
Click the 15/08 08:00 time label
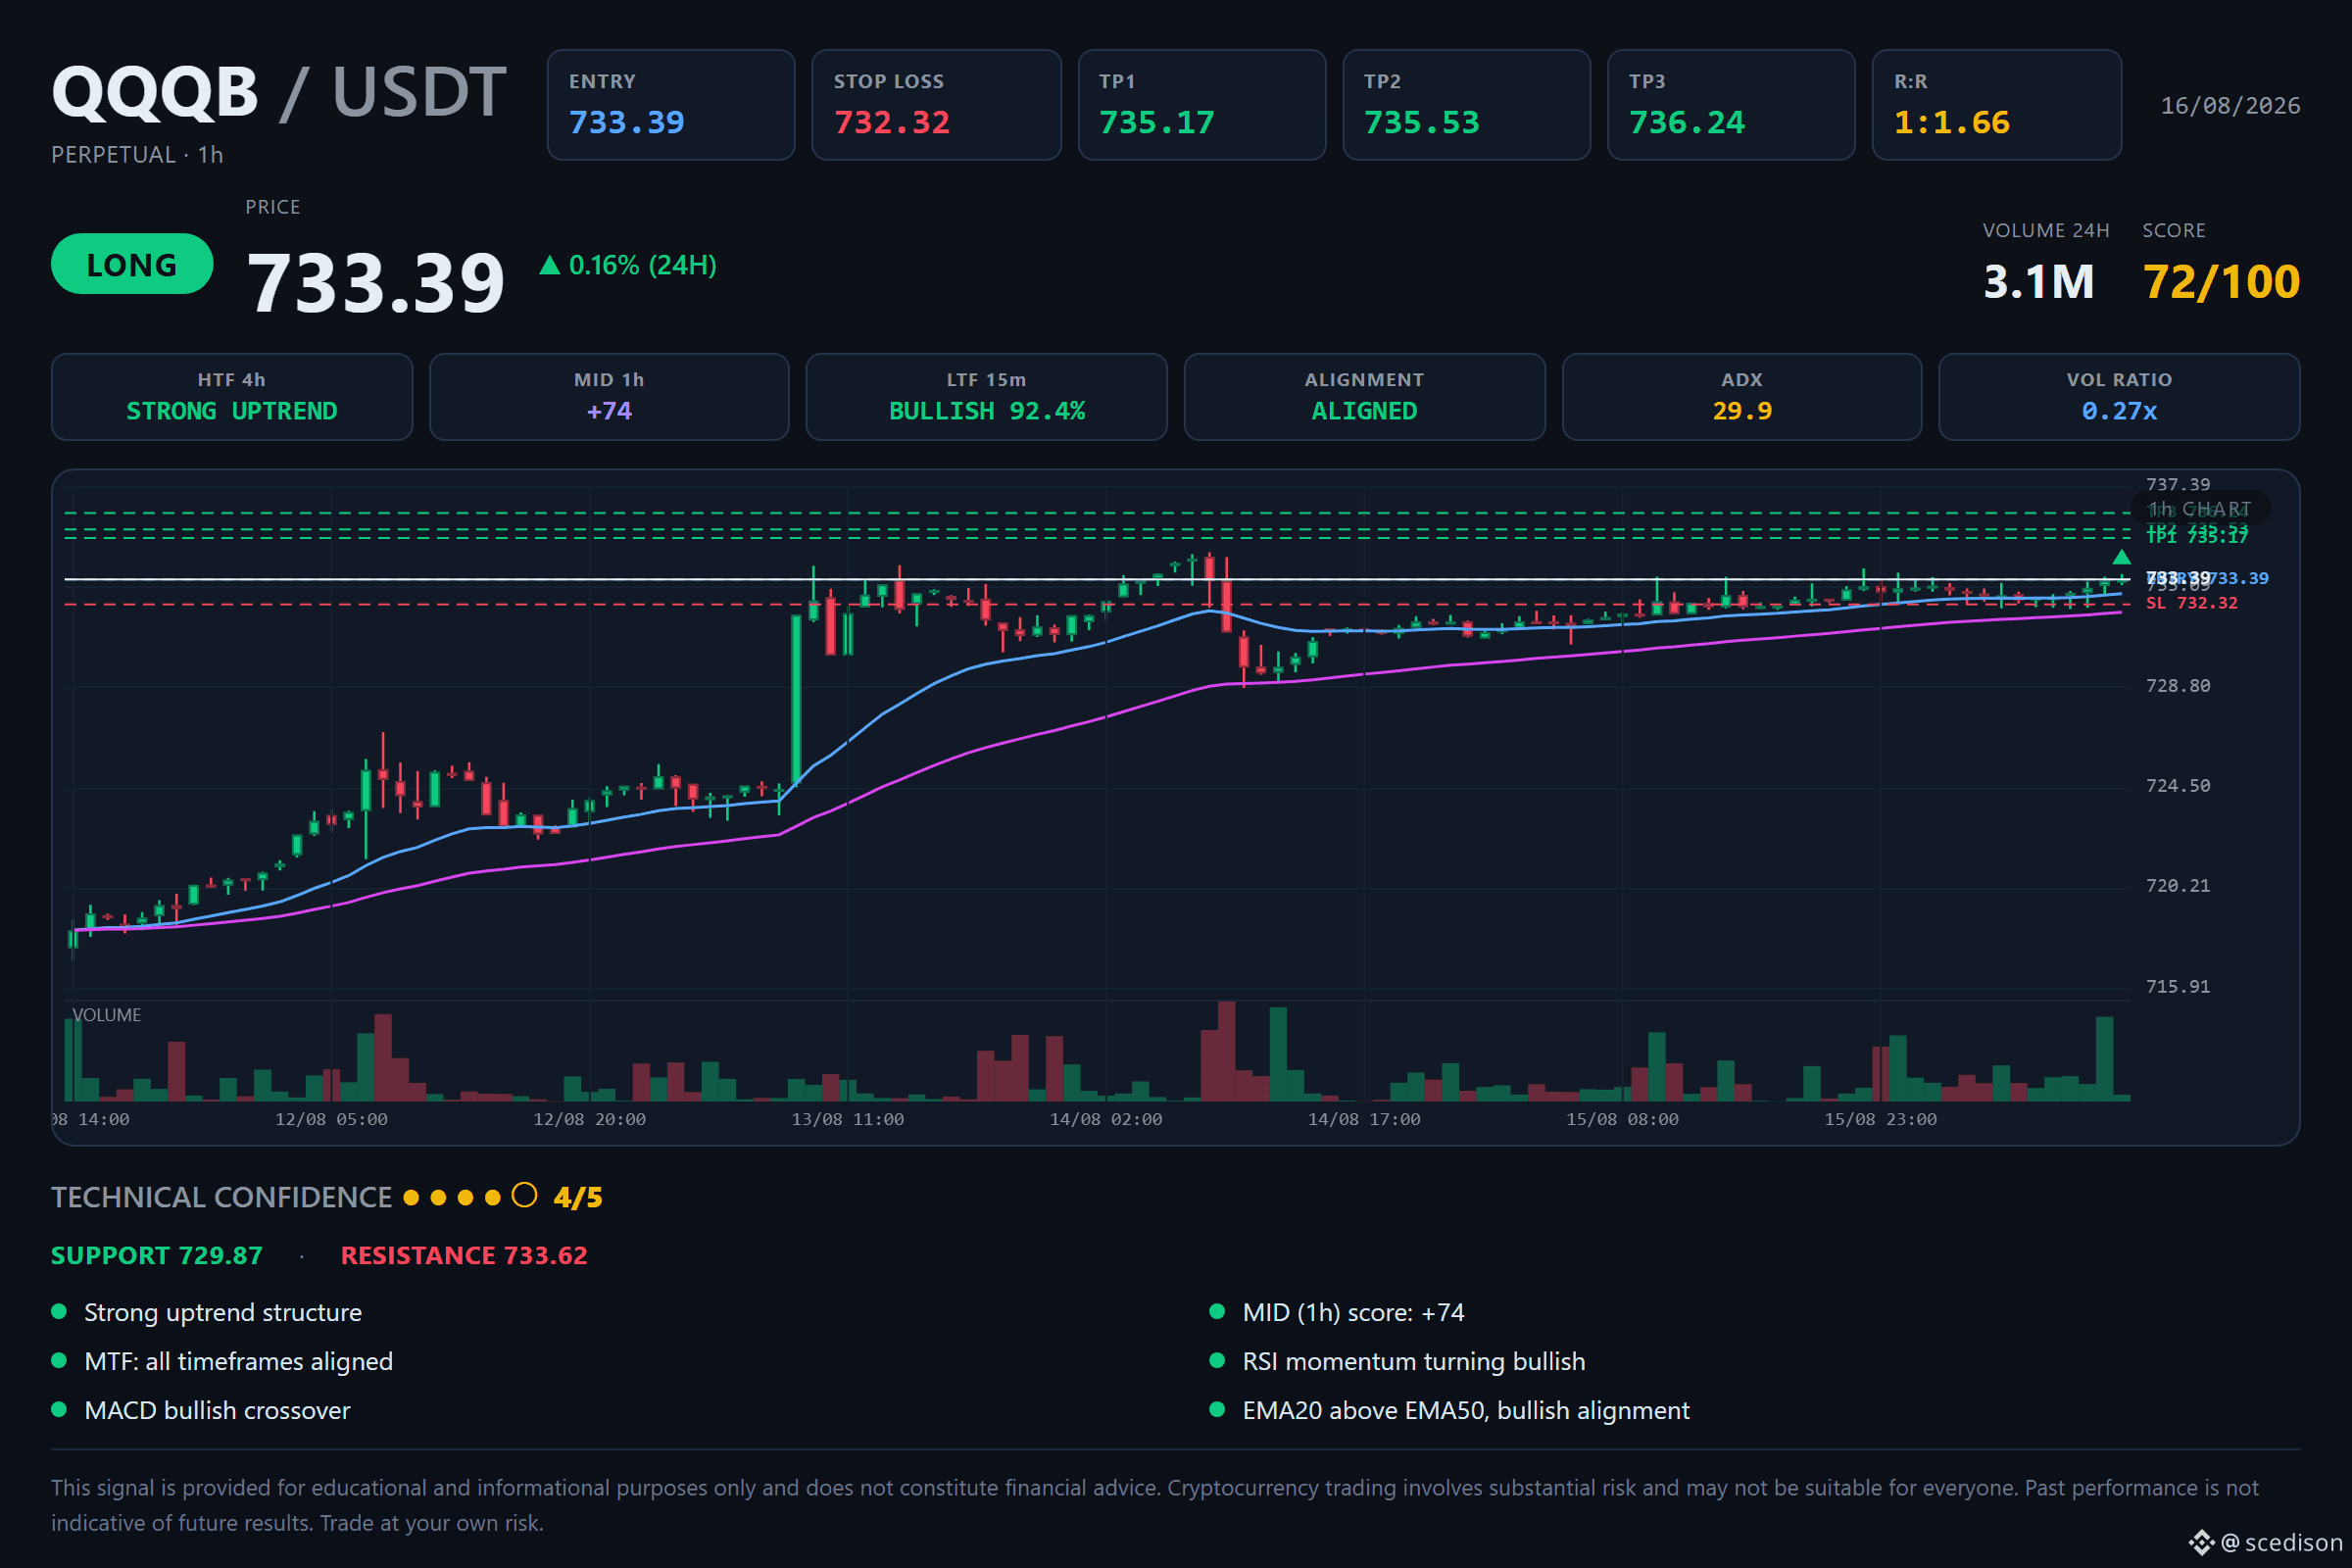pyautogui.click(x=1622, y=1120)
